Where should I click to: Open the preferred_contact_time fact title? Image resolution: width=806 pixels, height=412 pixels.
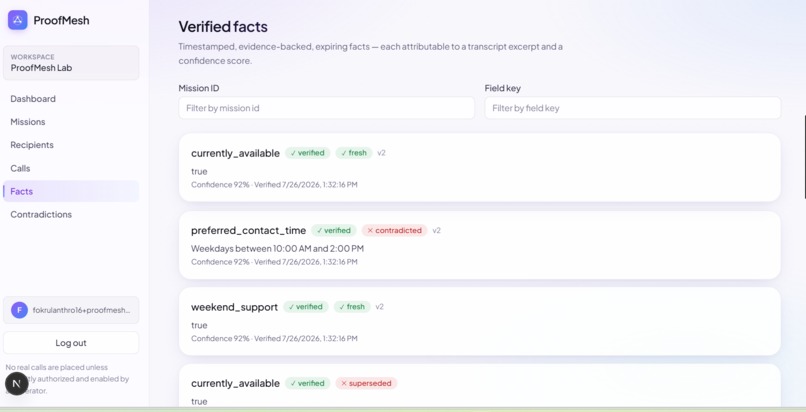[248, 230]
